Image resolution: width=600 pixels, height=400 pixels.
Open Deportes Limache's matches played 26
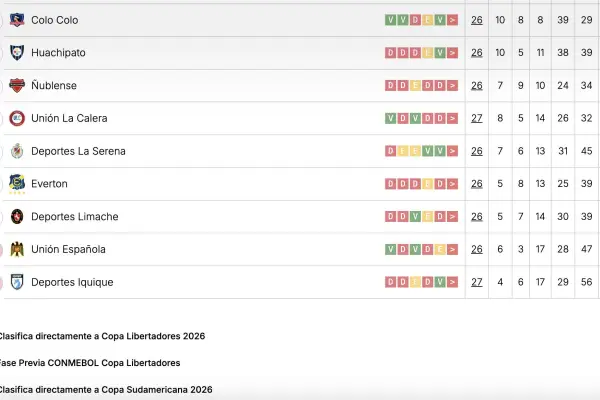click(x=477, y=217)
